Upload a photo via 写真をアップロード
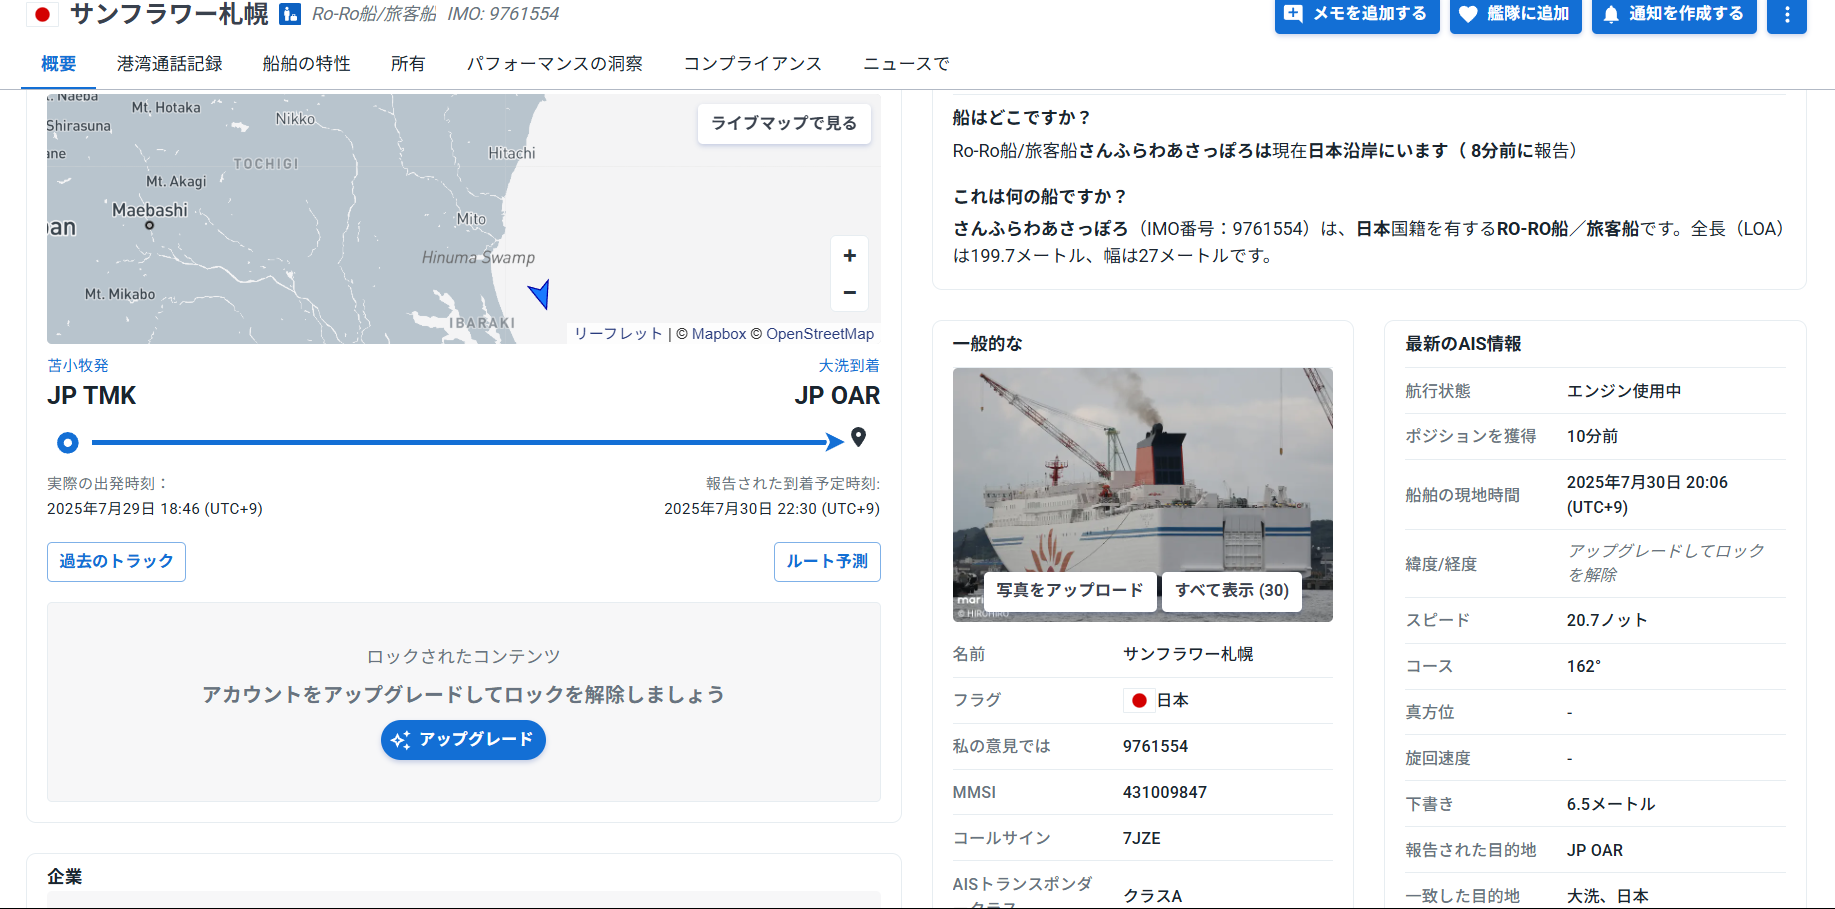Screen dimensions: 1835x909 [1070, 591]
